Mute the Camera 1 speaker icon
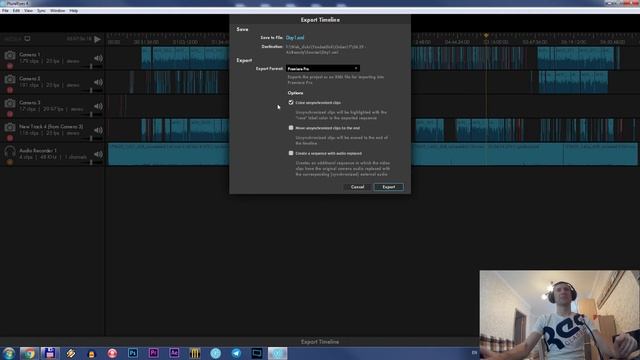Screen dimensions: 640x360 (98, 58)
